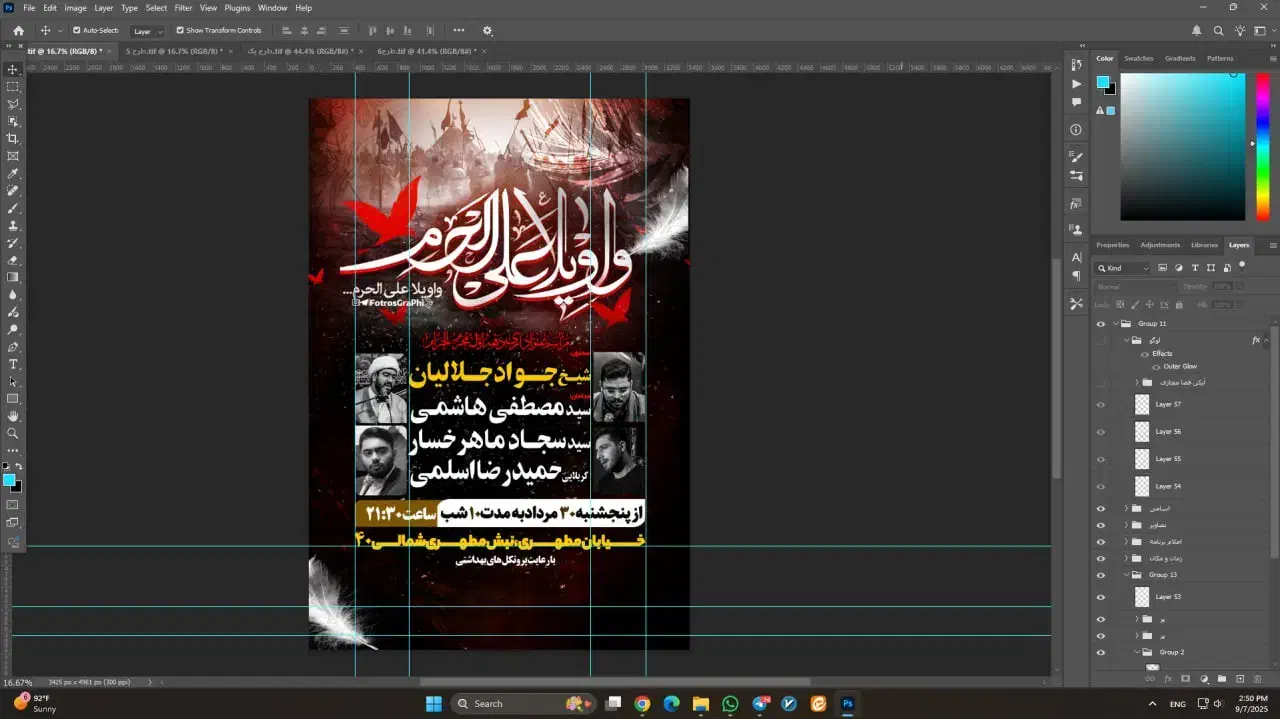This screenshot has height=719, width=1280.
Task: Select the Zoom tool in toolbar
Action: 13,434
